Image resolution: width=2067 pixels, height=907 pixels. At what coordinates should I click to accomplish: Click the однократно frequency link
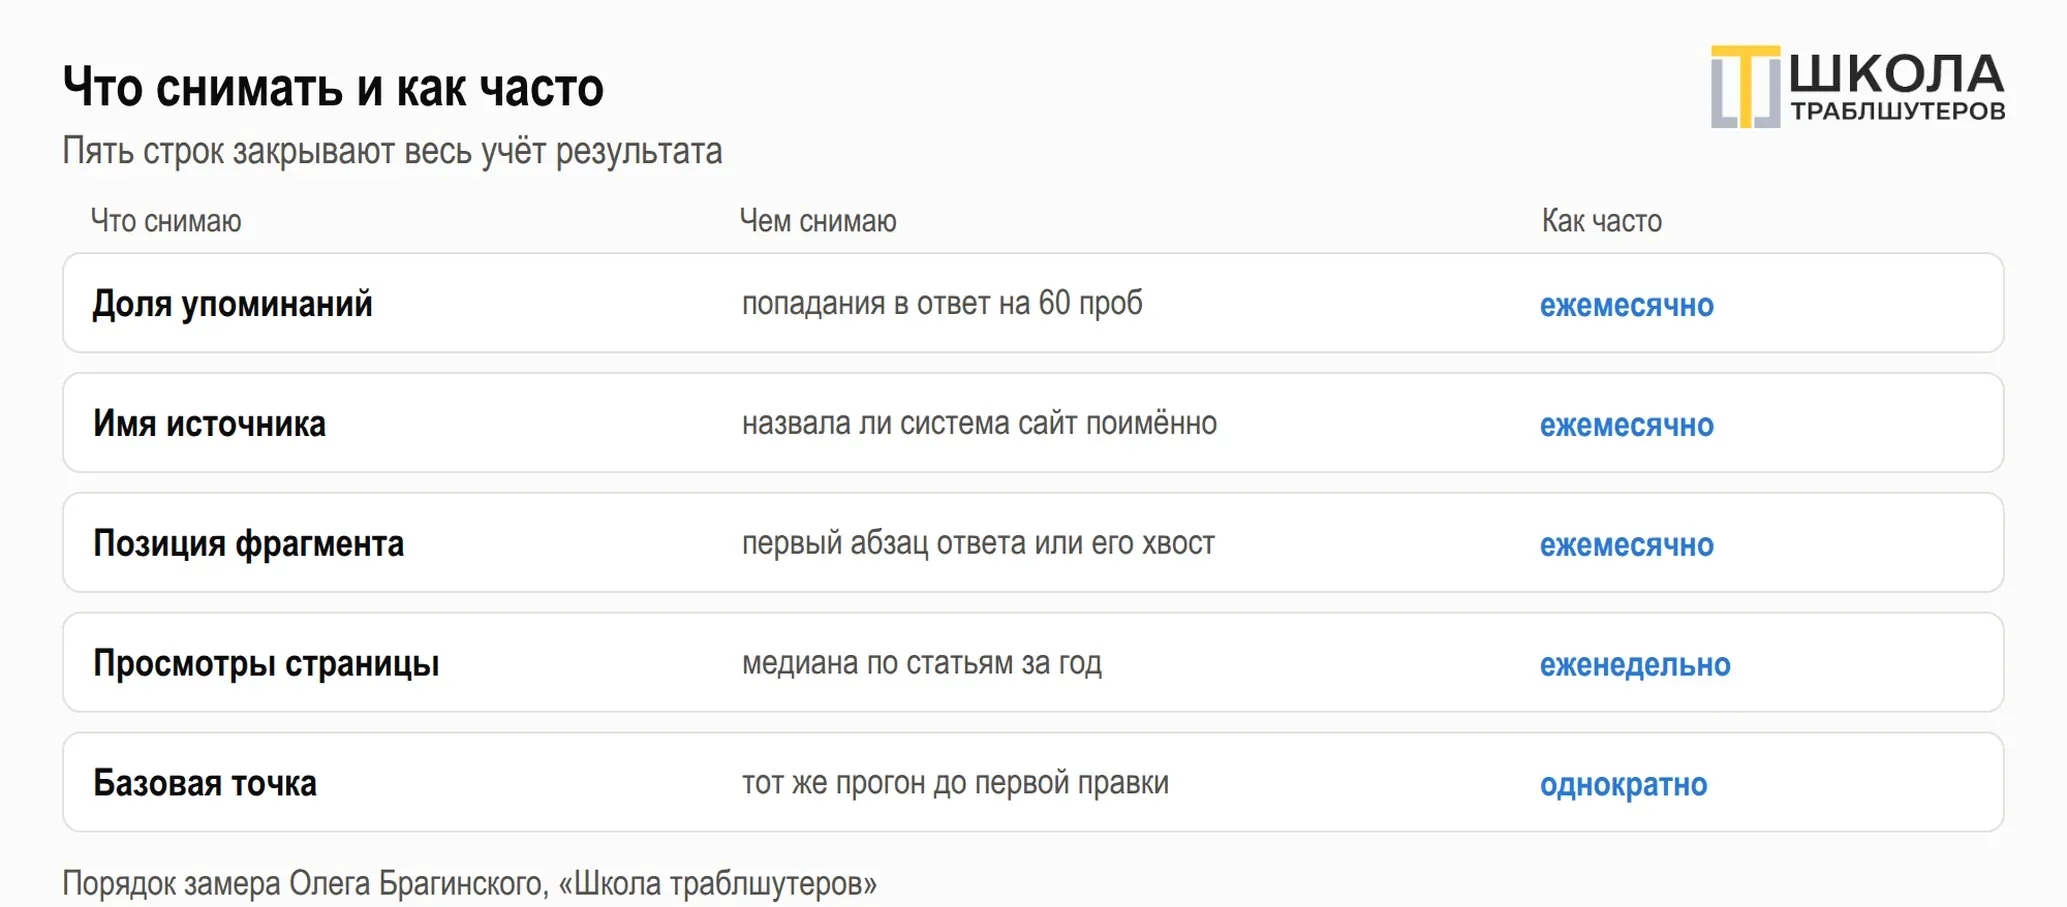pyautogui.click(x=1623, y=785)
